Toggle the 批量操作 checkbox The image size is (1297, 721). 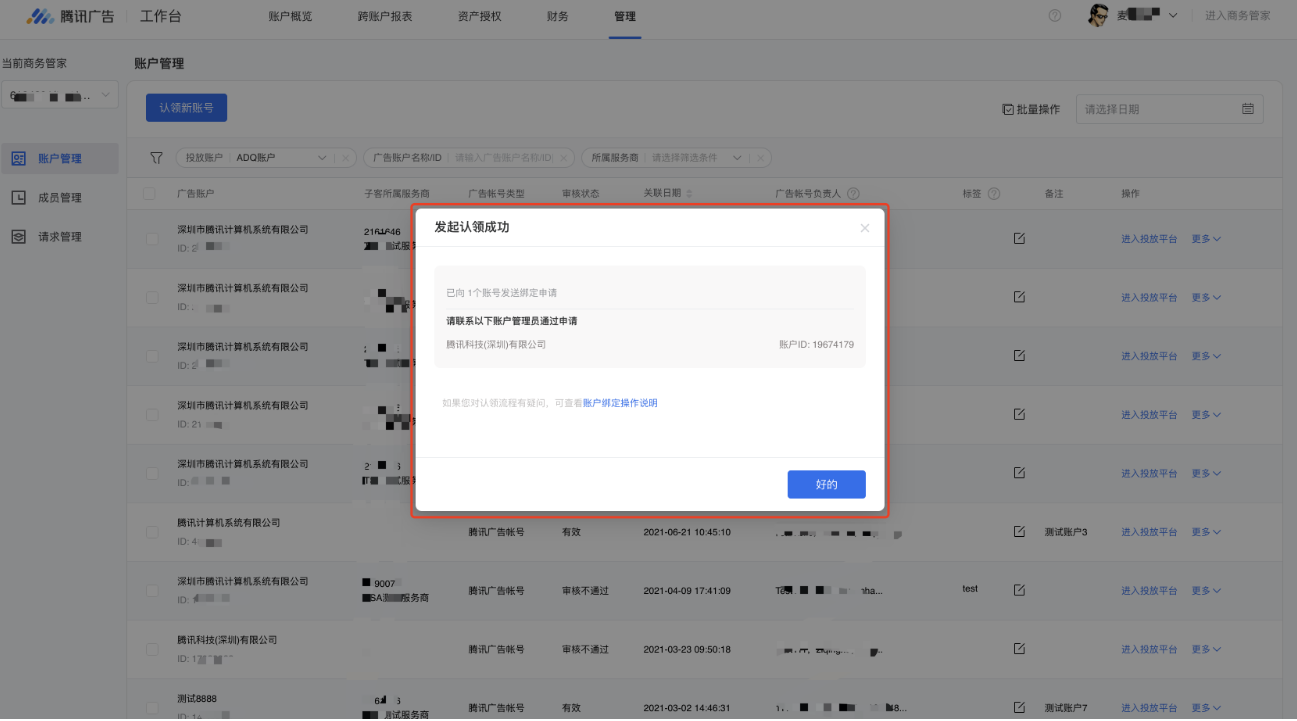coord(1008,109)
